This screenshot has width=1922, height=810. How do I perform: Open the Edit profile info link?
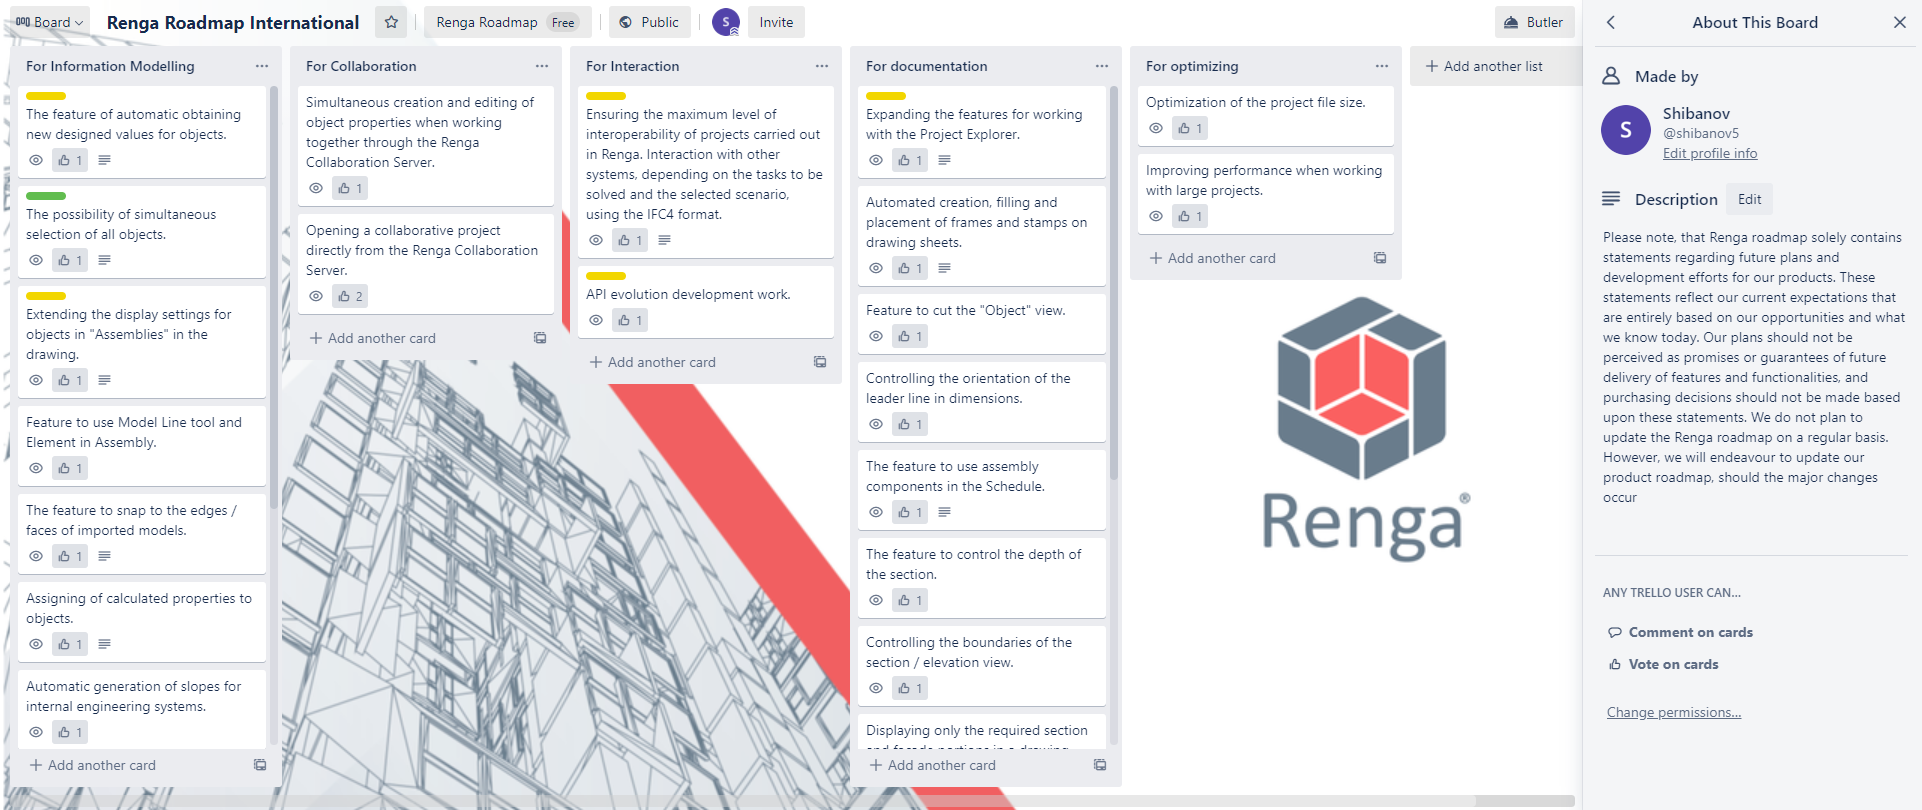[x=1710, y=153]
